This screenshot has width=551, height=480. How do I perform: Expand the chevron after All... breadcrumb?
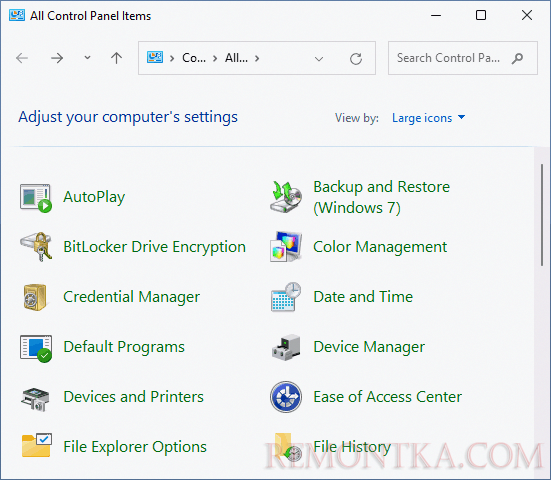[257, 58]
